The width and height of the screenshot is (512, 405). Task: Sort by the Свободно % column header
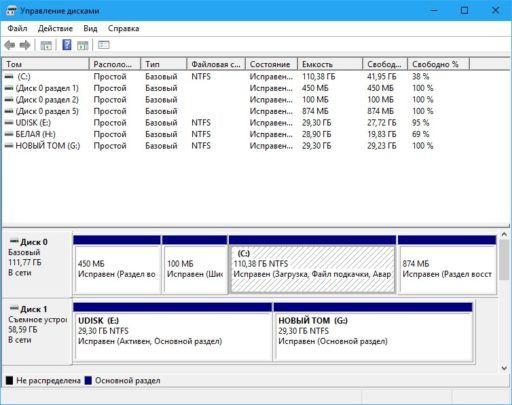click(x=438, y=64)
